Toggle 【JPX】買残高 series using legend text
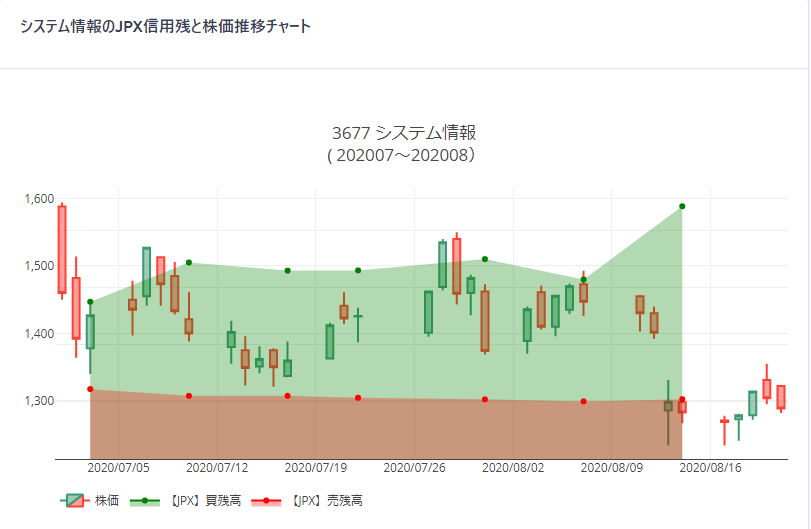The width and height of the screenshot is (811, 529). pos(203,500)
